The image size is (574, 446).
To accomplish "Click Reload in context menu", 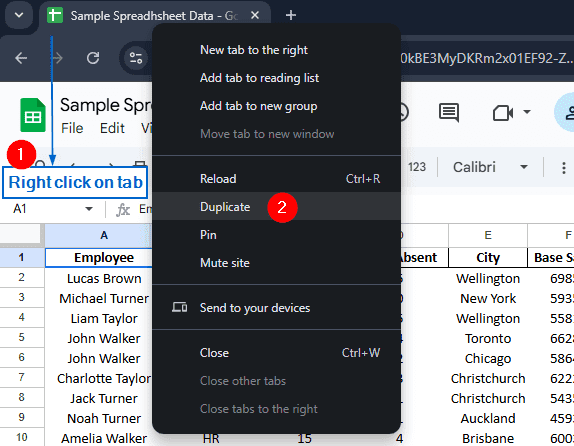I will coord(276,179).
